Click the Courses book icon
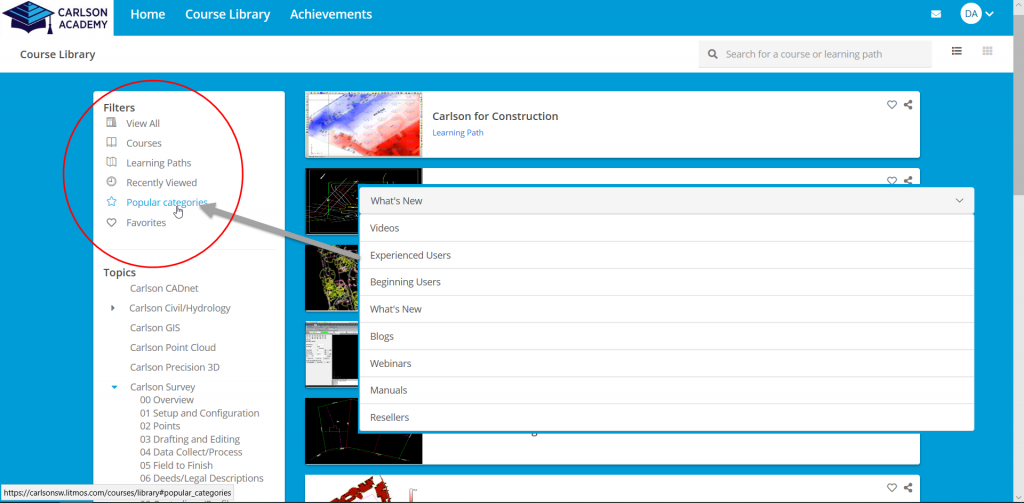Viewport: 1024px width, 503px height. [x=112, y=142]
